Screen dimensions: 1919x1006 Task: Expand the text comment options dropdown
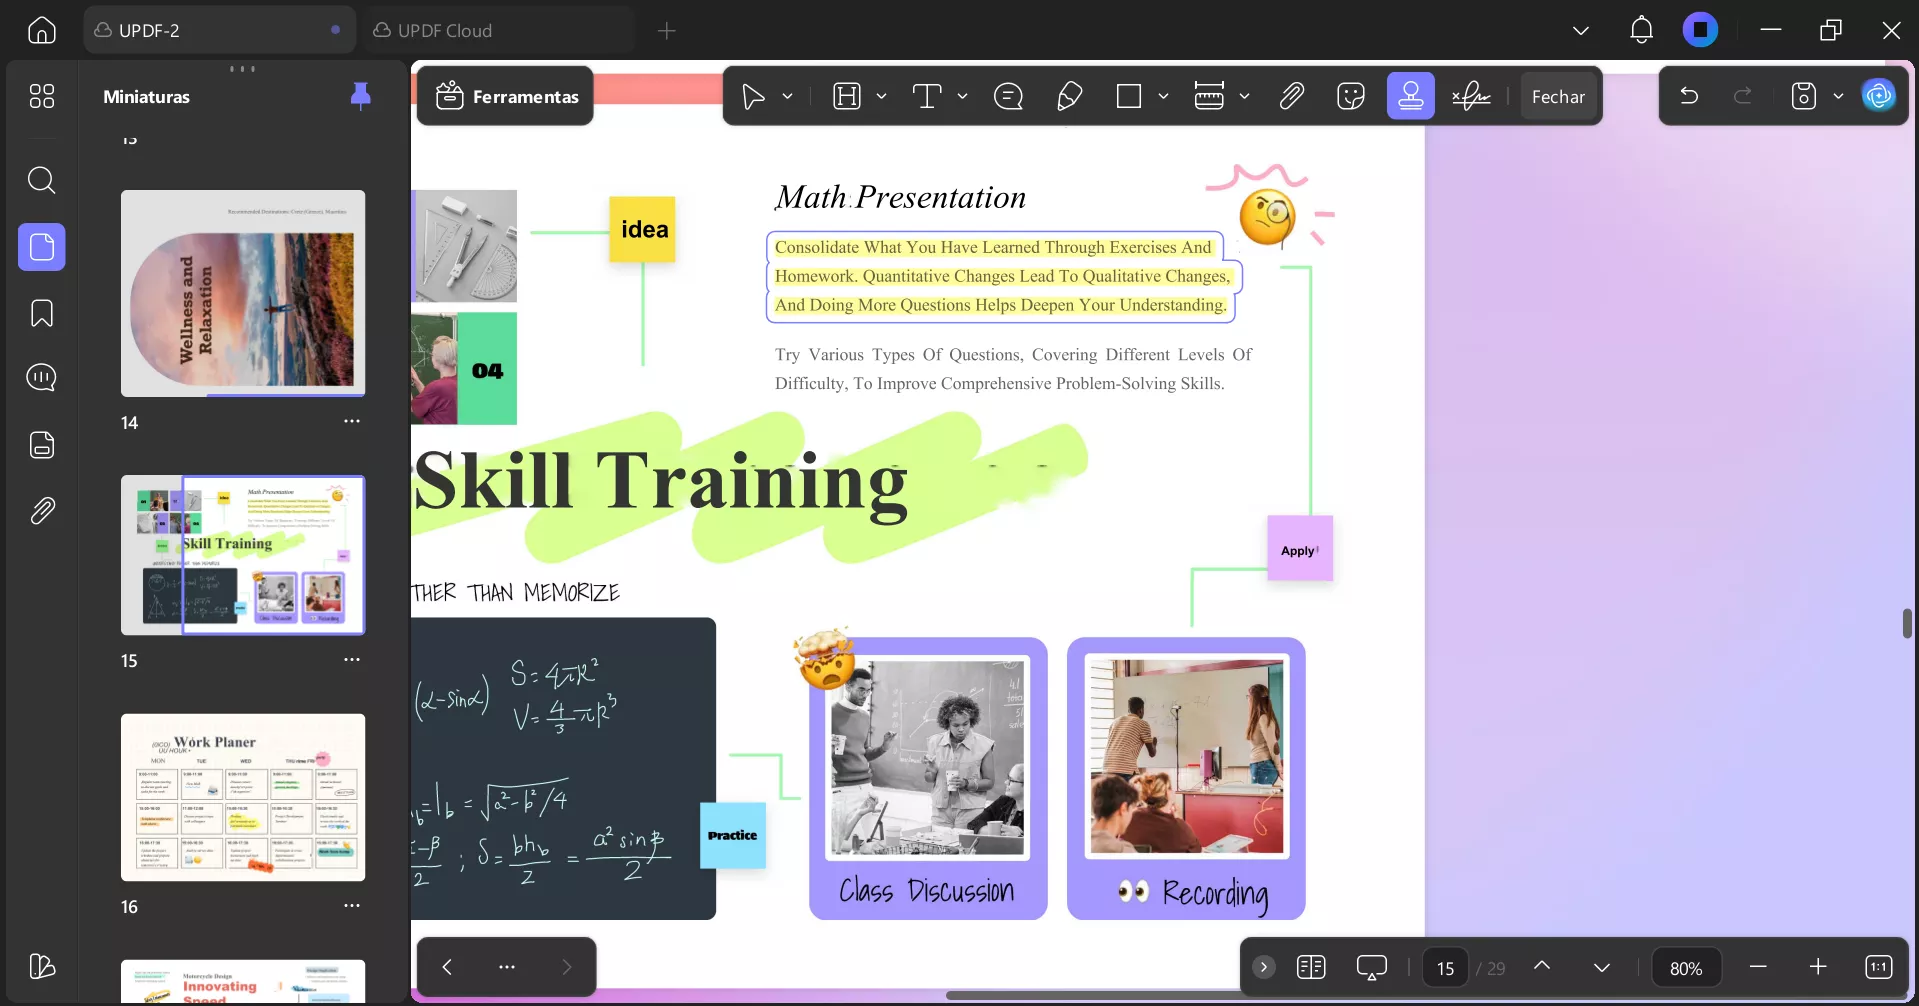click(x=962, y=96)
